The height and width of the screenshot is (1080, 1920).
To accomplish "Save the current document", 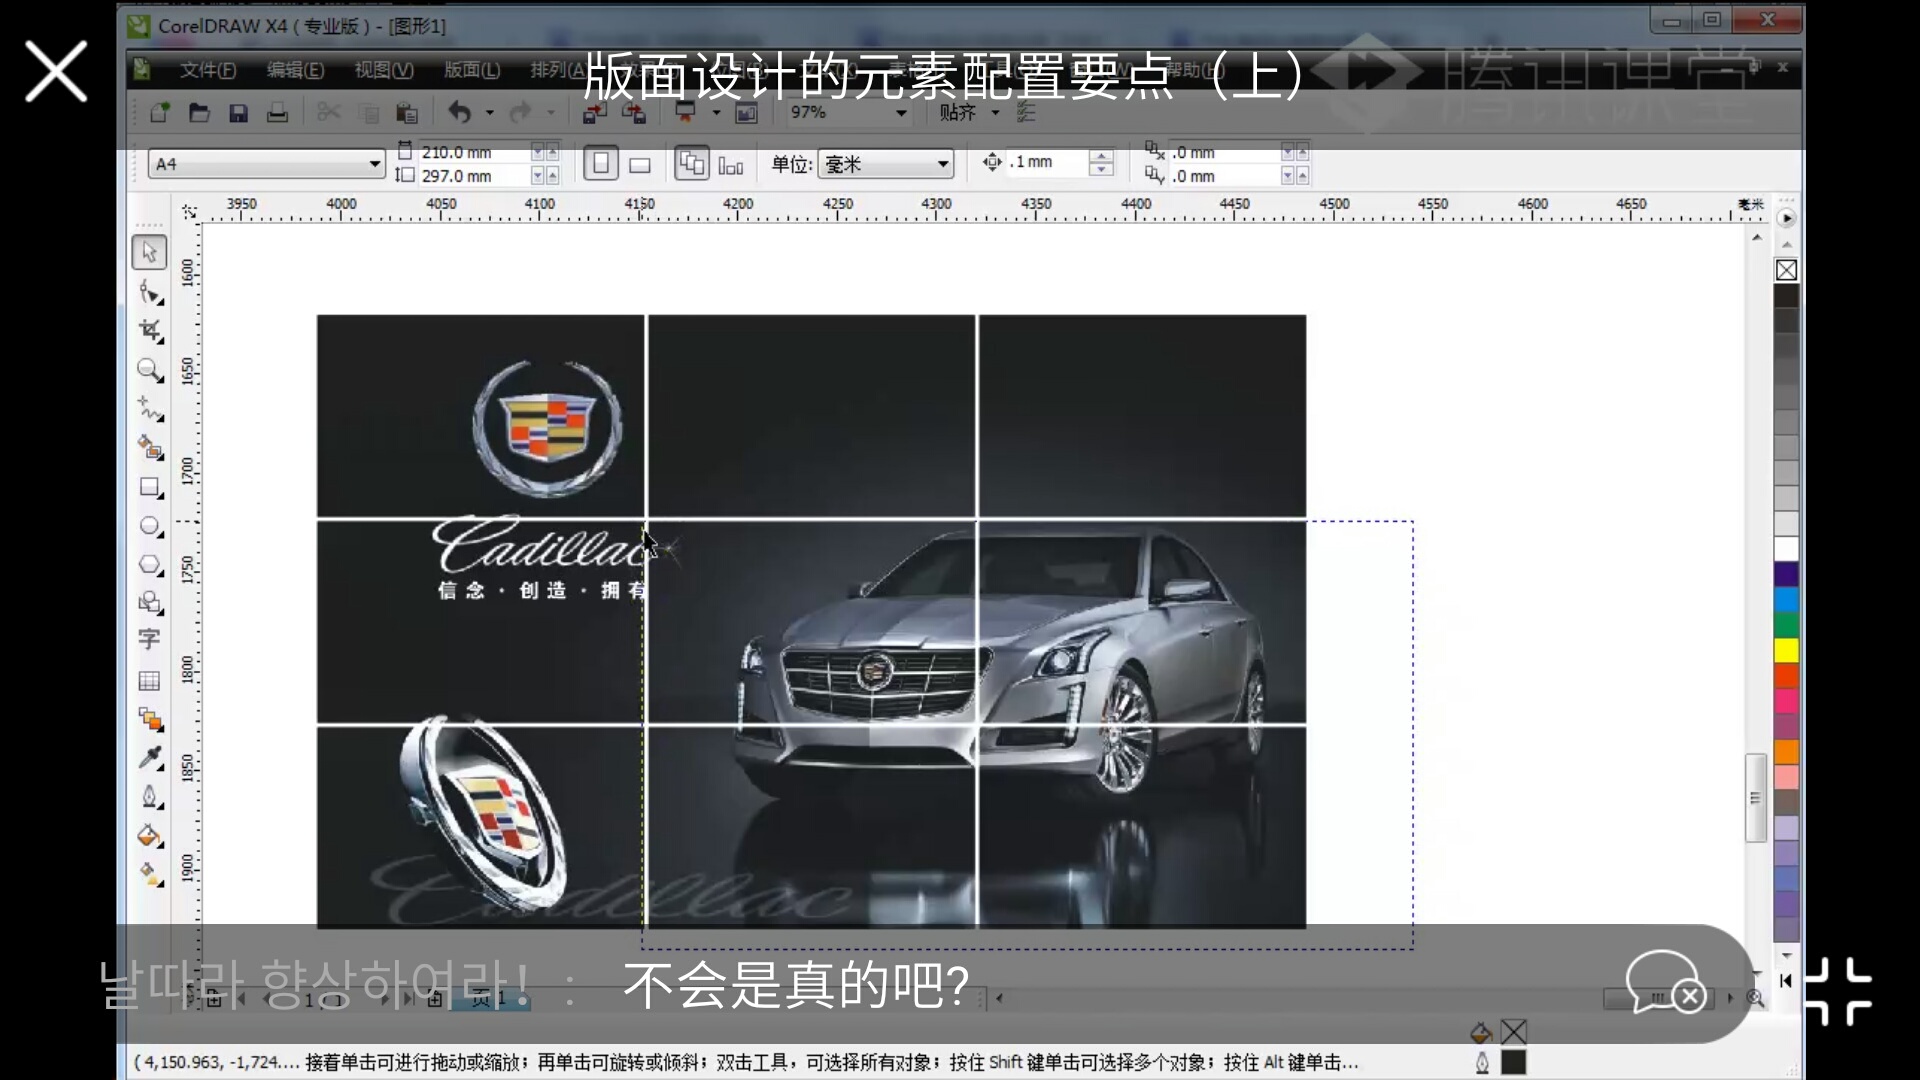I will tap(238, 113).
